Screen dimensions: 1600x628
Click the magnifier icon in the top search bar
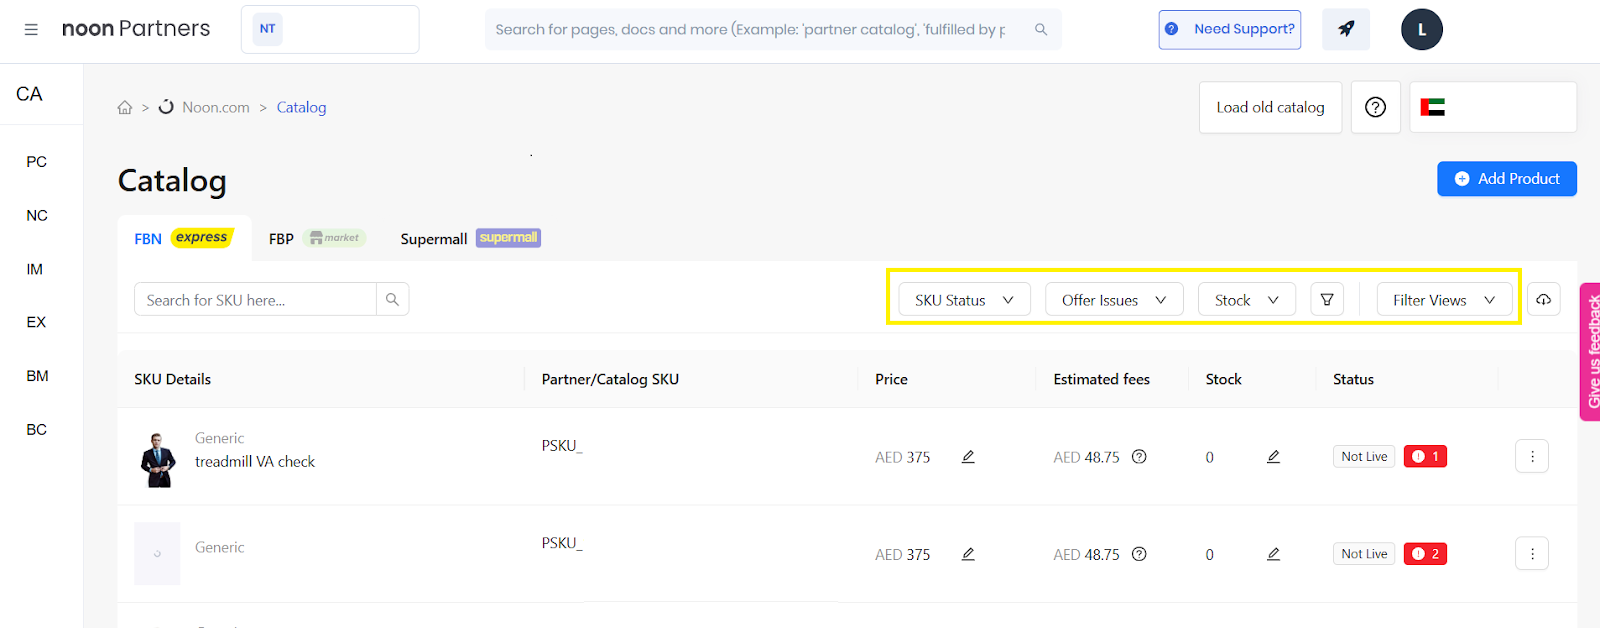(1041, 30)
